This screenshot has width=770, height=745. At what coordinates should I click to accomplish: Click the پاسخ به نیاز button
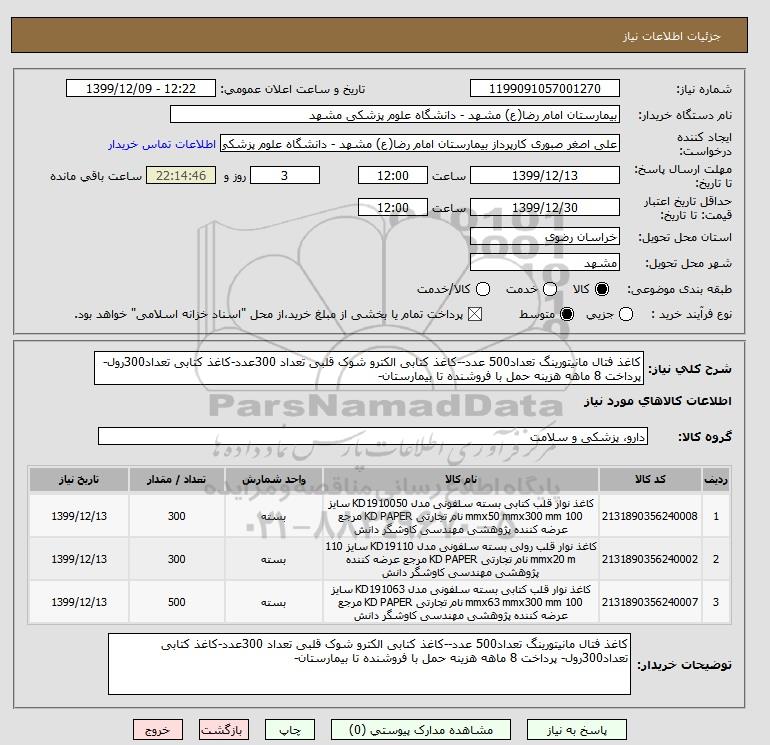(x=577, y=730)
